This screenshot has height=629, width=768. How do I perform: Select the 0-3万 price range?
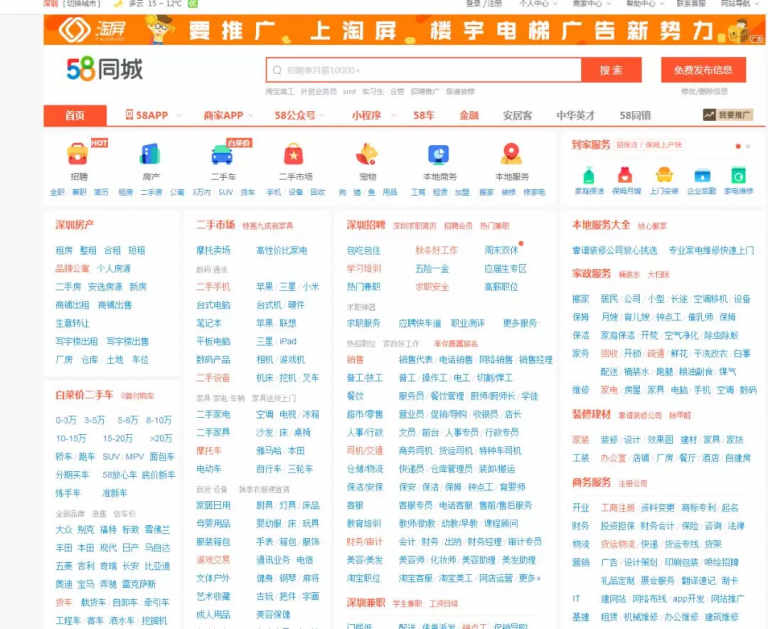[66, 420]
